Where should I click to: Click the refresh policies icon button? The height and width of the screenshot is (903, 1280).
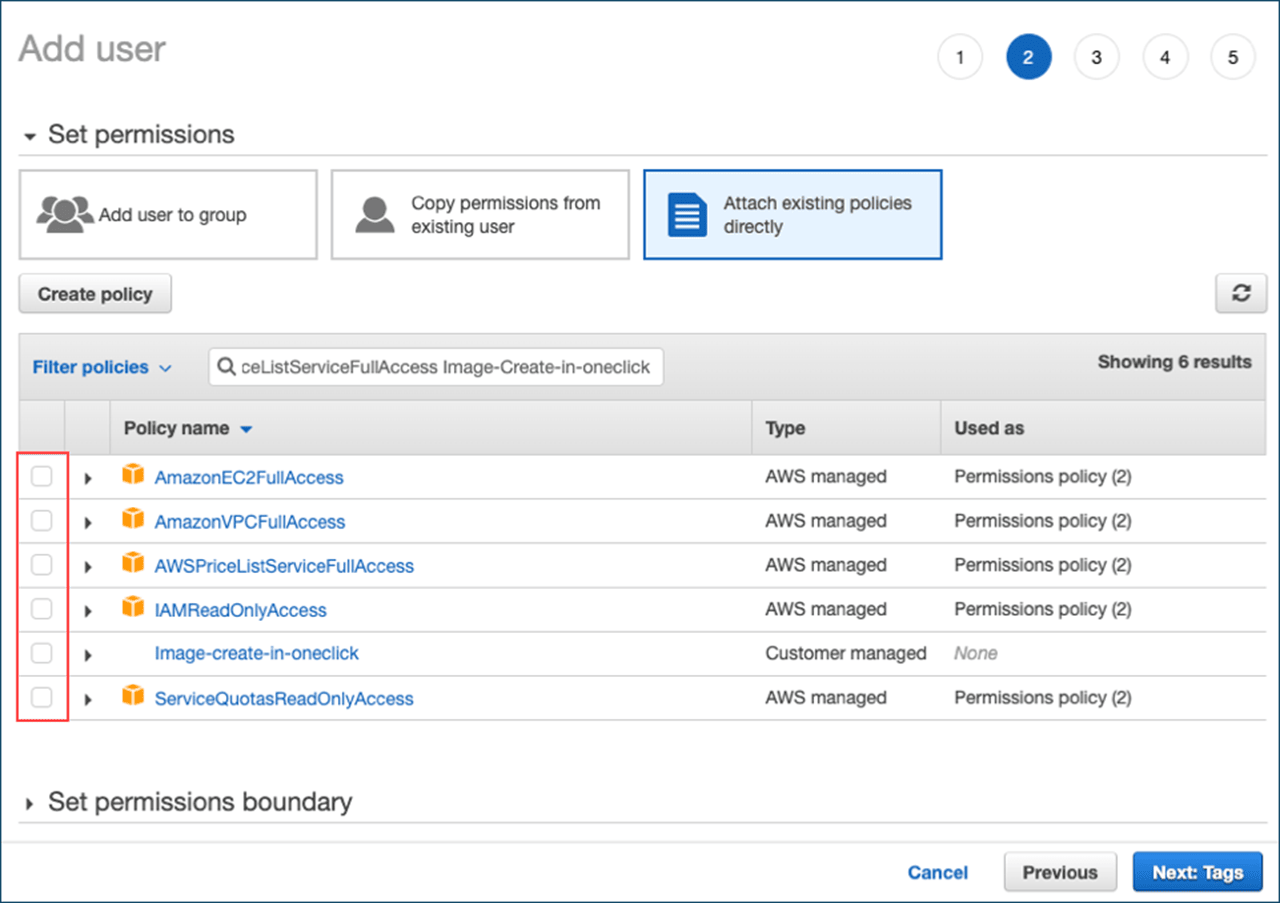pyautogui.click(x=1241, y=294)
